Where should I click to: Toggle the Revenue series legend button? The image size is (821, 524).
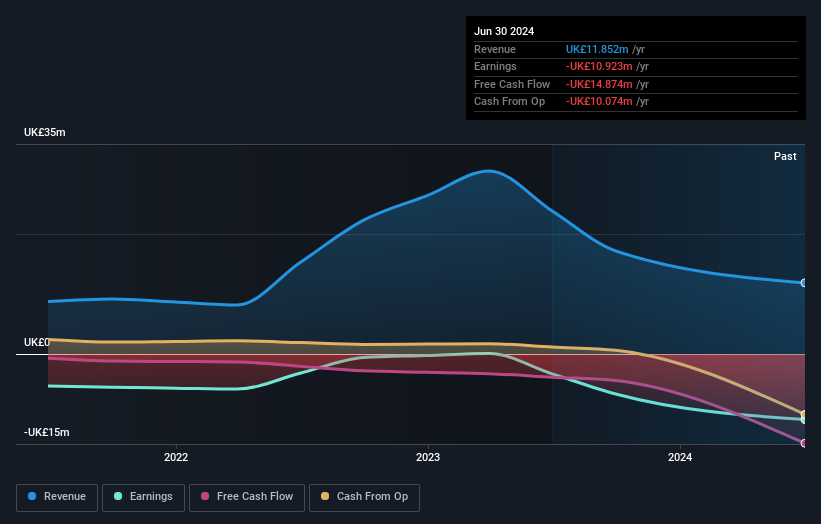pos(57,497)
